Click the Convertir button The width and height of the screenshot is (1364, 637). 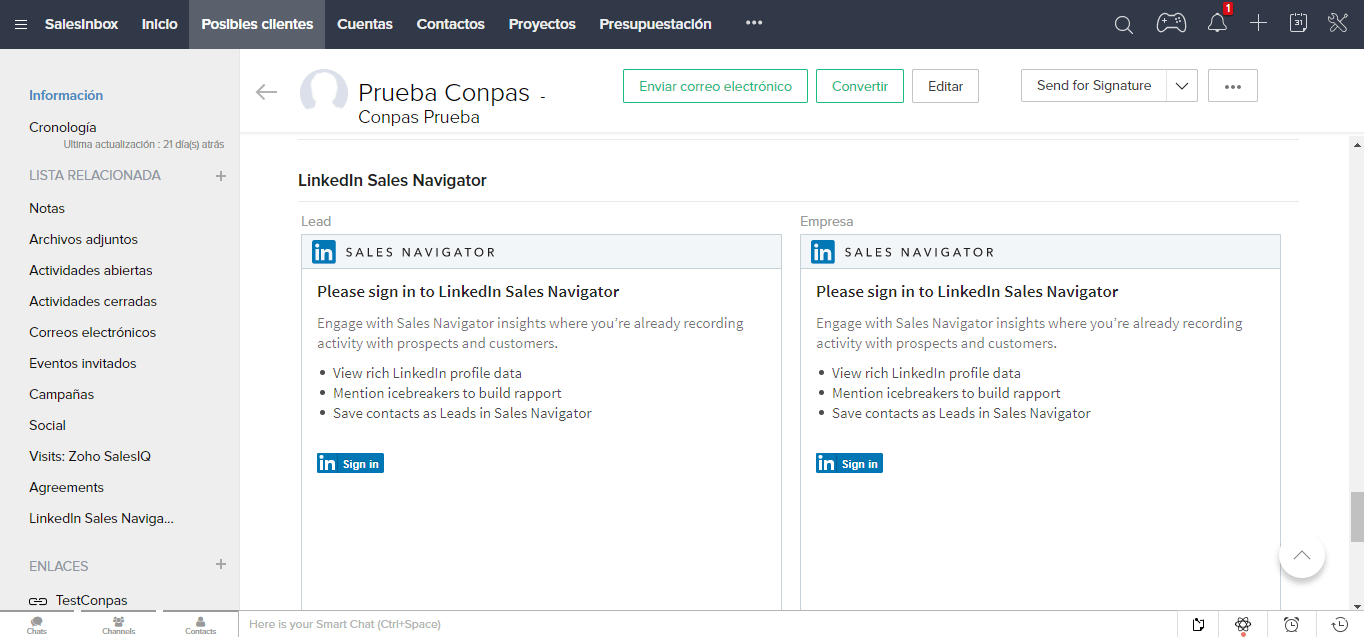[x=860, y=86]
